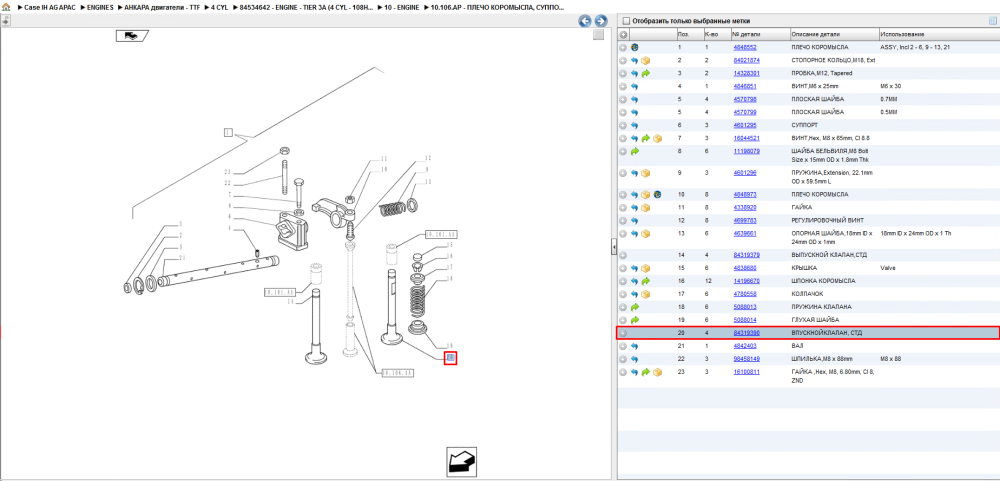Select 'ОПОРНАЯ ШАЙБА,18mm ID x' description text
The image size is (1000, 481).
tap(831, 233)
